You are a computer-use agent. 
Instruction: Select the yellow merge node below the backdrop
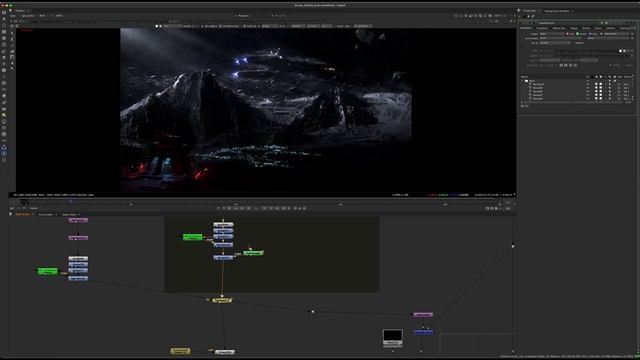tap(222, 300)
